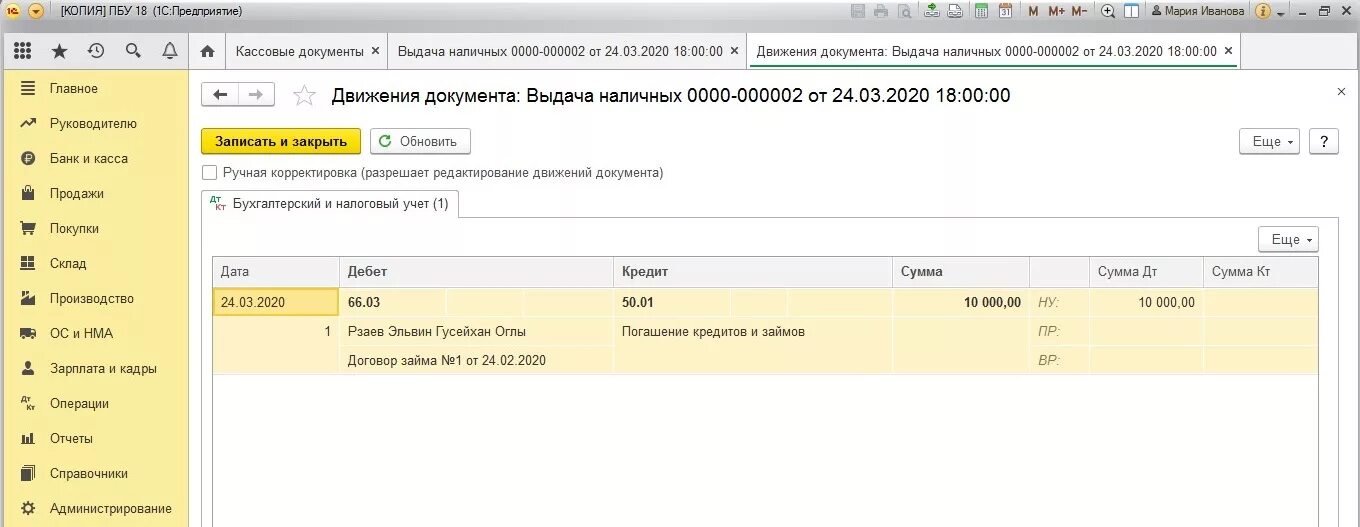Select debit account cell 66.03
Screen dimensions: 1360x527
coord(393,302)
